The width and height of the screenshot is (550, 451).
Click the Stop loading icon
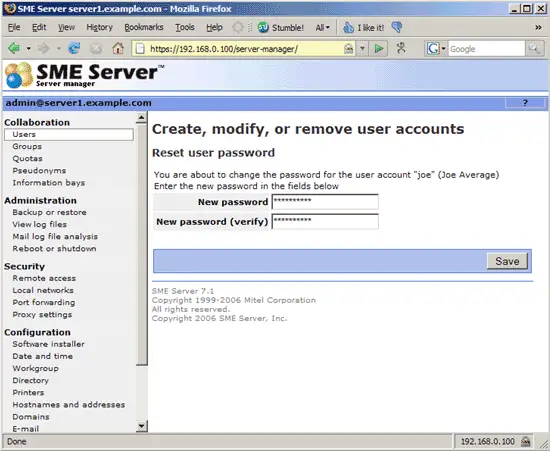coord(96,48)
